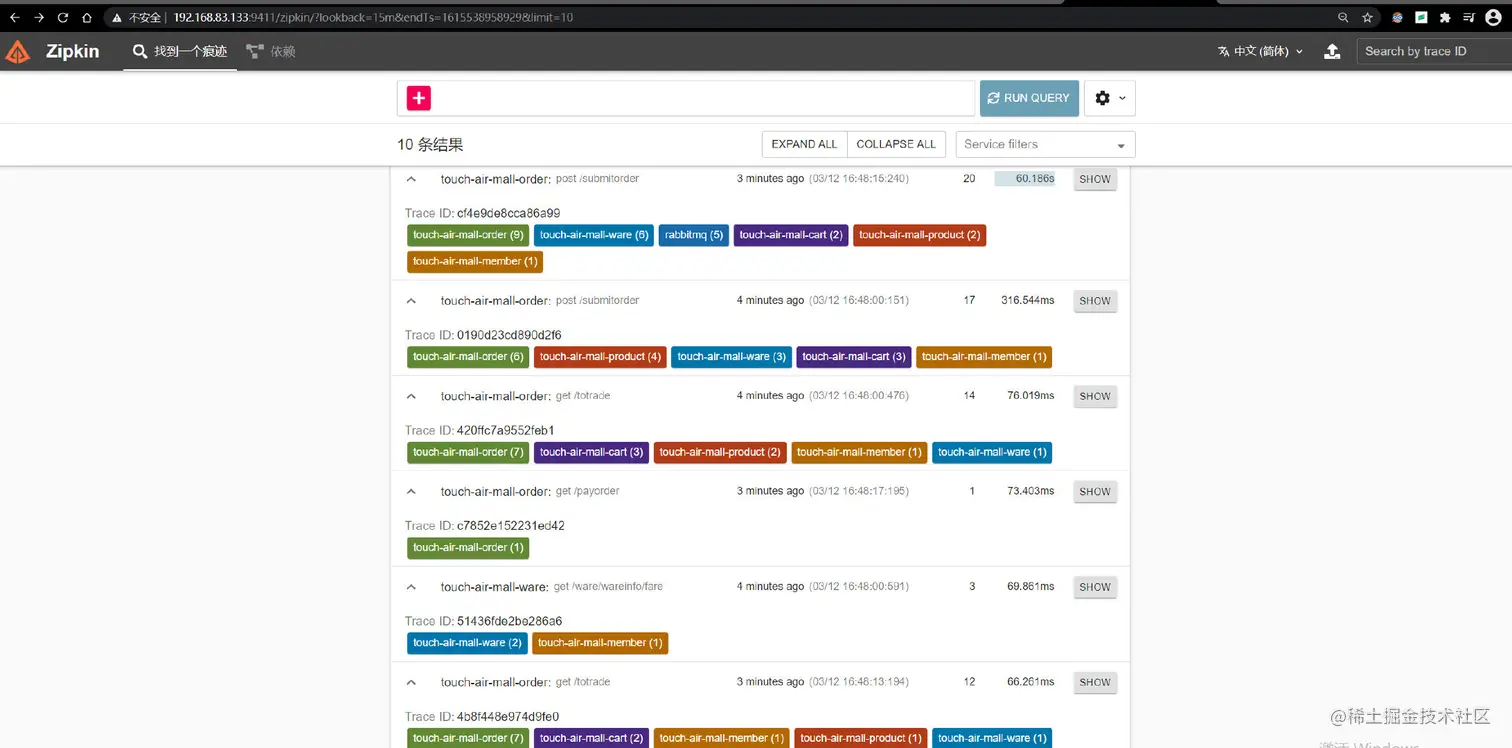Collapse trace cf4e9de8cca86a99 with its chevron
Image resolution: width=1512 pixels, height=748 pixels.
tap(410, 179)
